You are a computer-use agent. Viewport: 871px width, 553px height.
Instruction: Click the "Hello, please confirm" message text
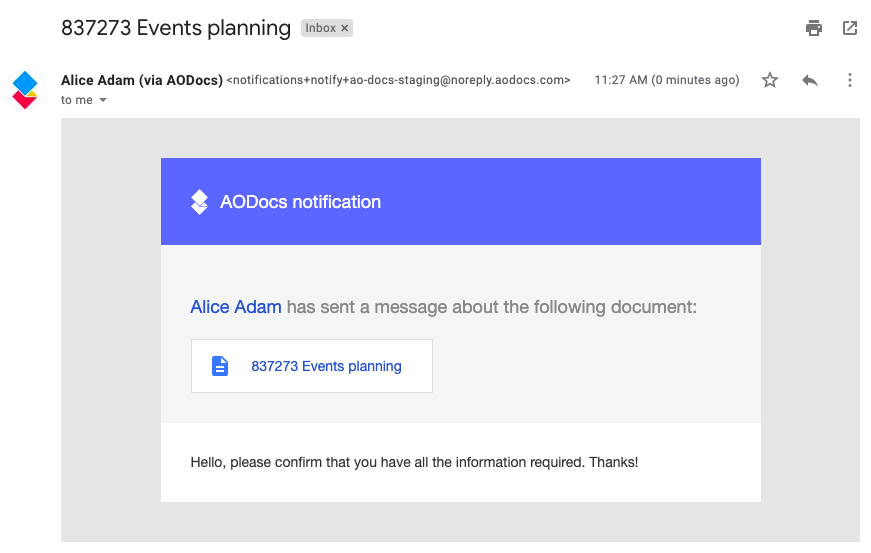pyautogui.click(x=414, y=462)
